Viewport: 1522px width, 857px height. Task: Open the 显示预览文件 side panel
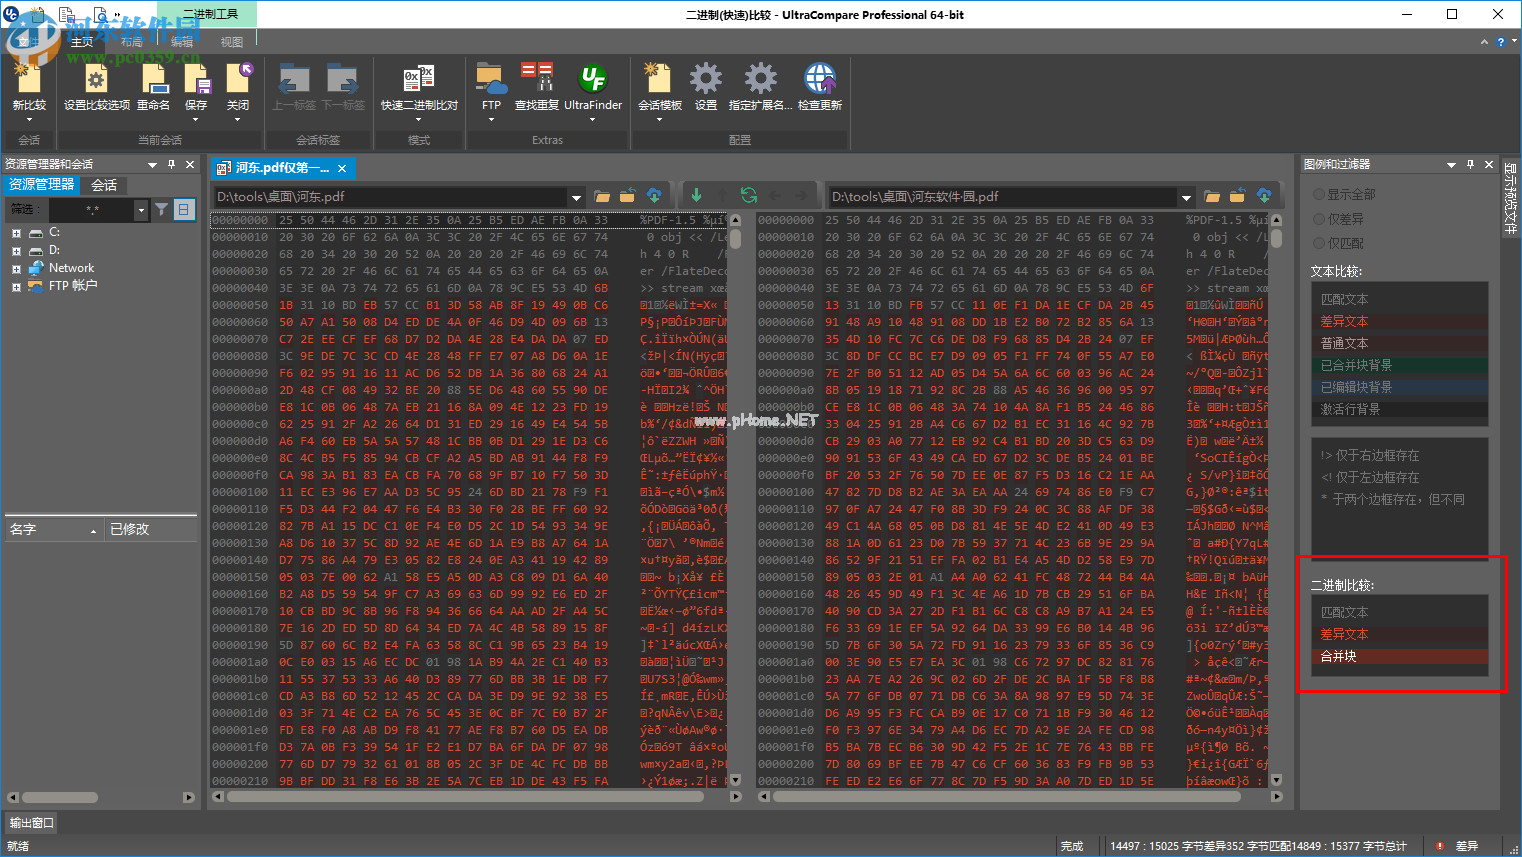pos(1510,199)
